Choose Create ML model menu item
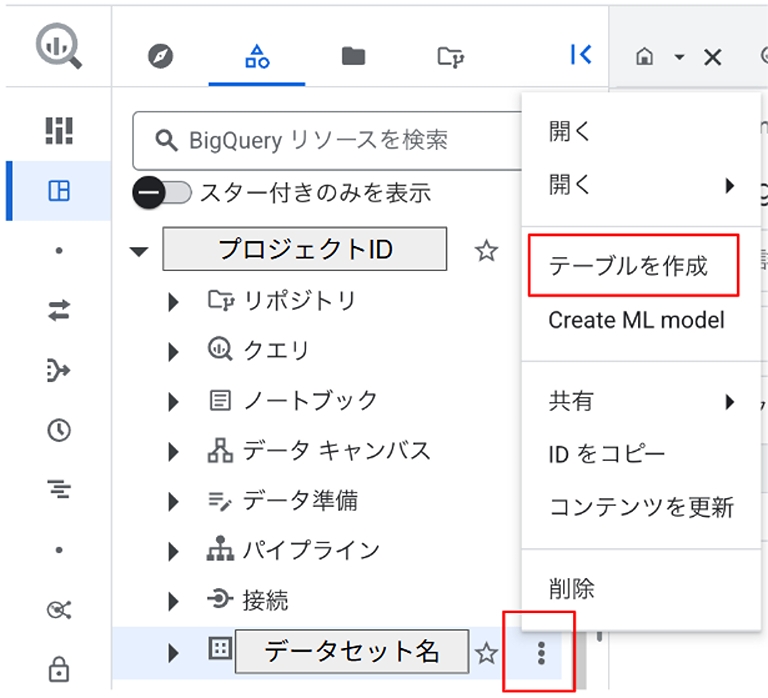Image resolution: width=768 pixels, height=698 pixels. 636,320
